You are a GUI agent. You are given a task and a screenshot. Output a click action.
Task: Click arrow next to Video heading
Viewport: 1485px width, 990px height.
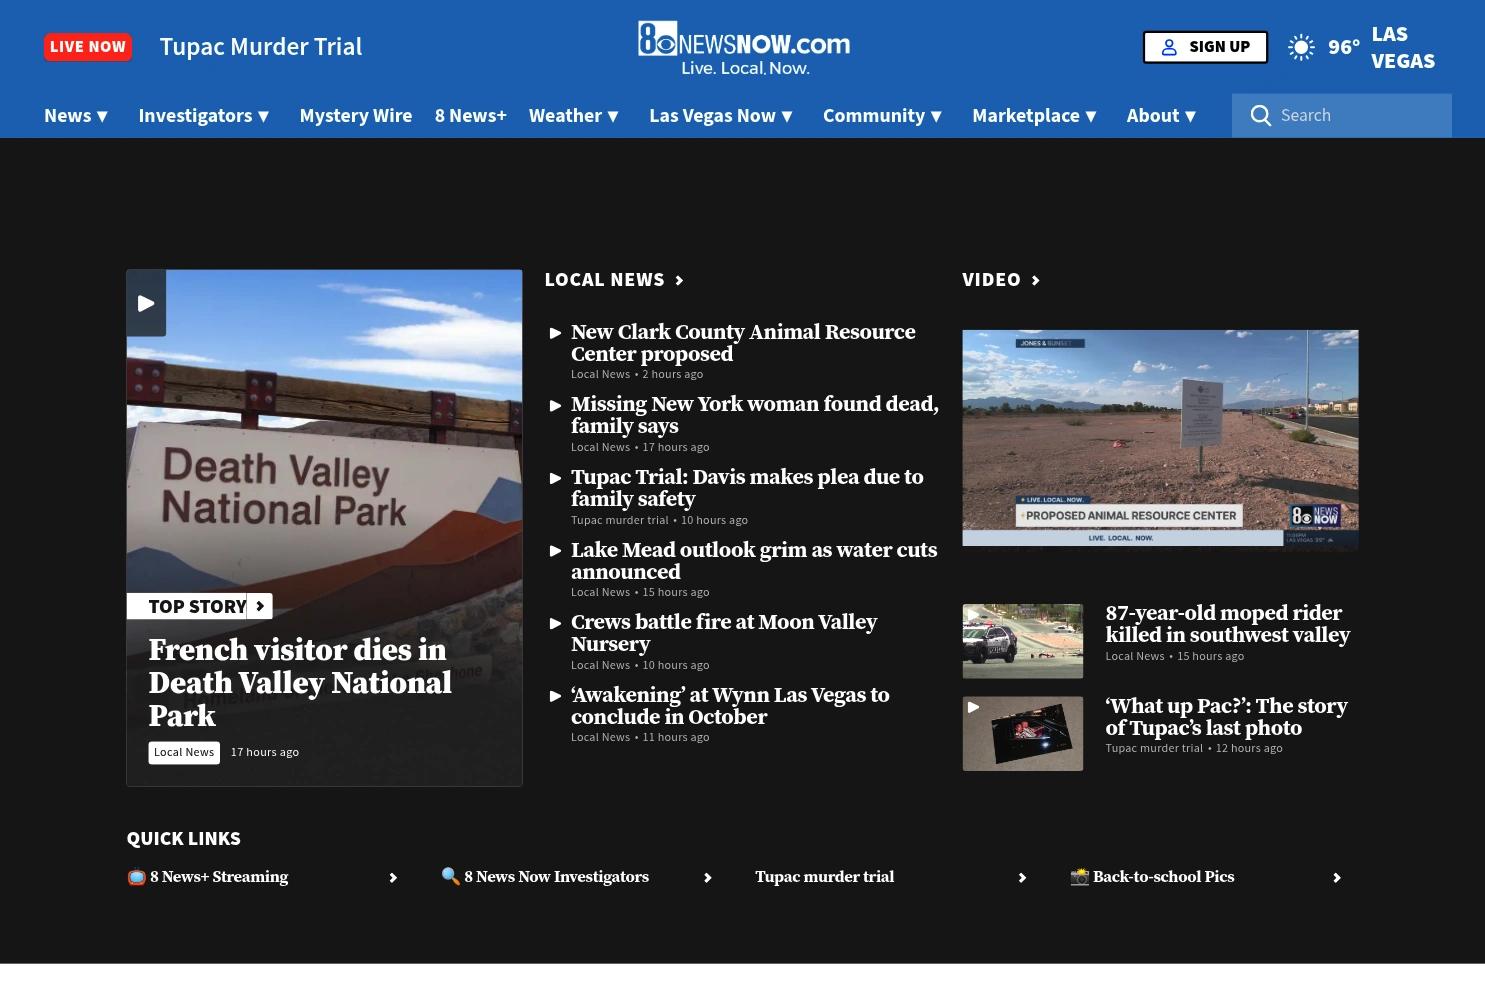tap(1036, 280)
